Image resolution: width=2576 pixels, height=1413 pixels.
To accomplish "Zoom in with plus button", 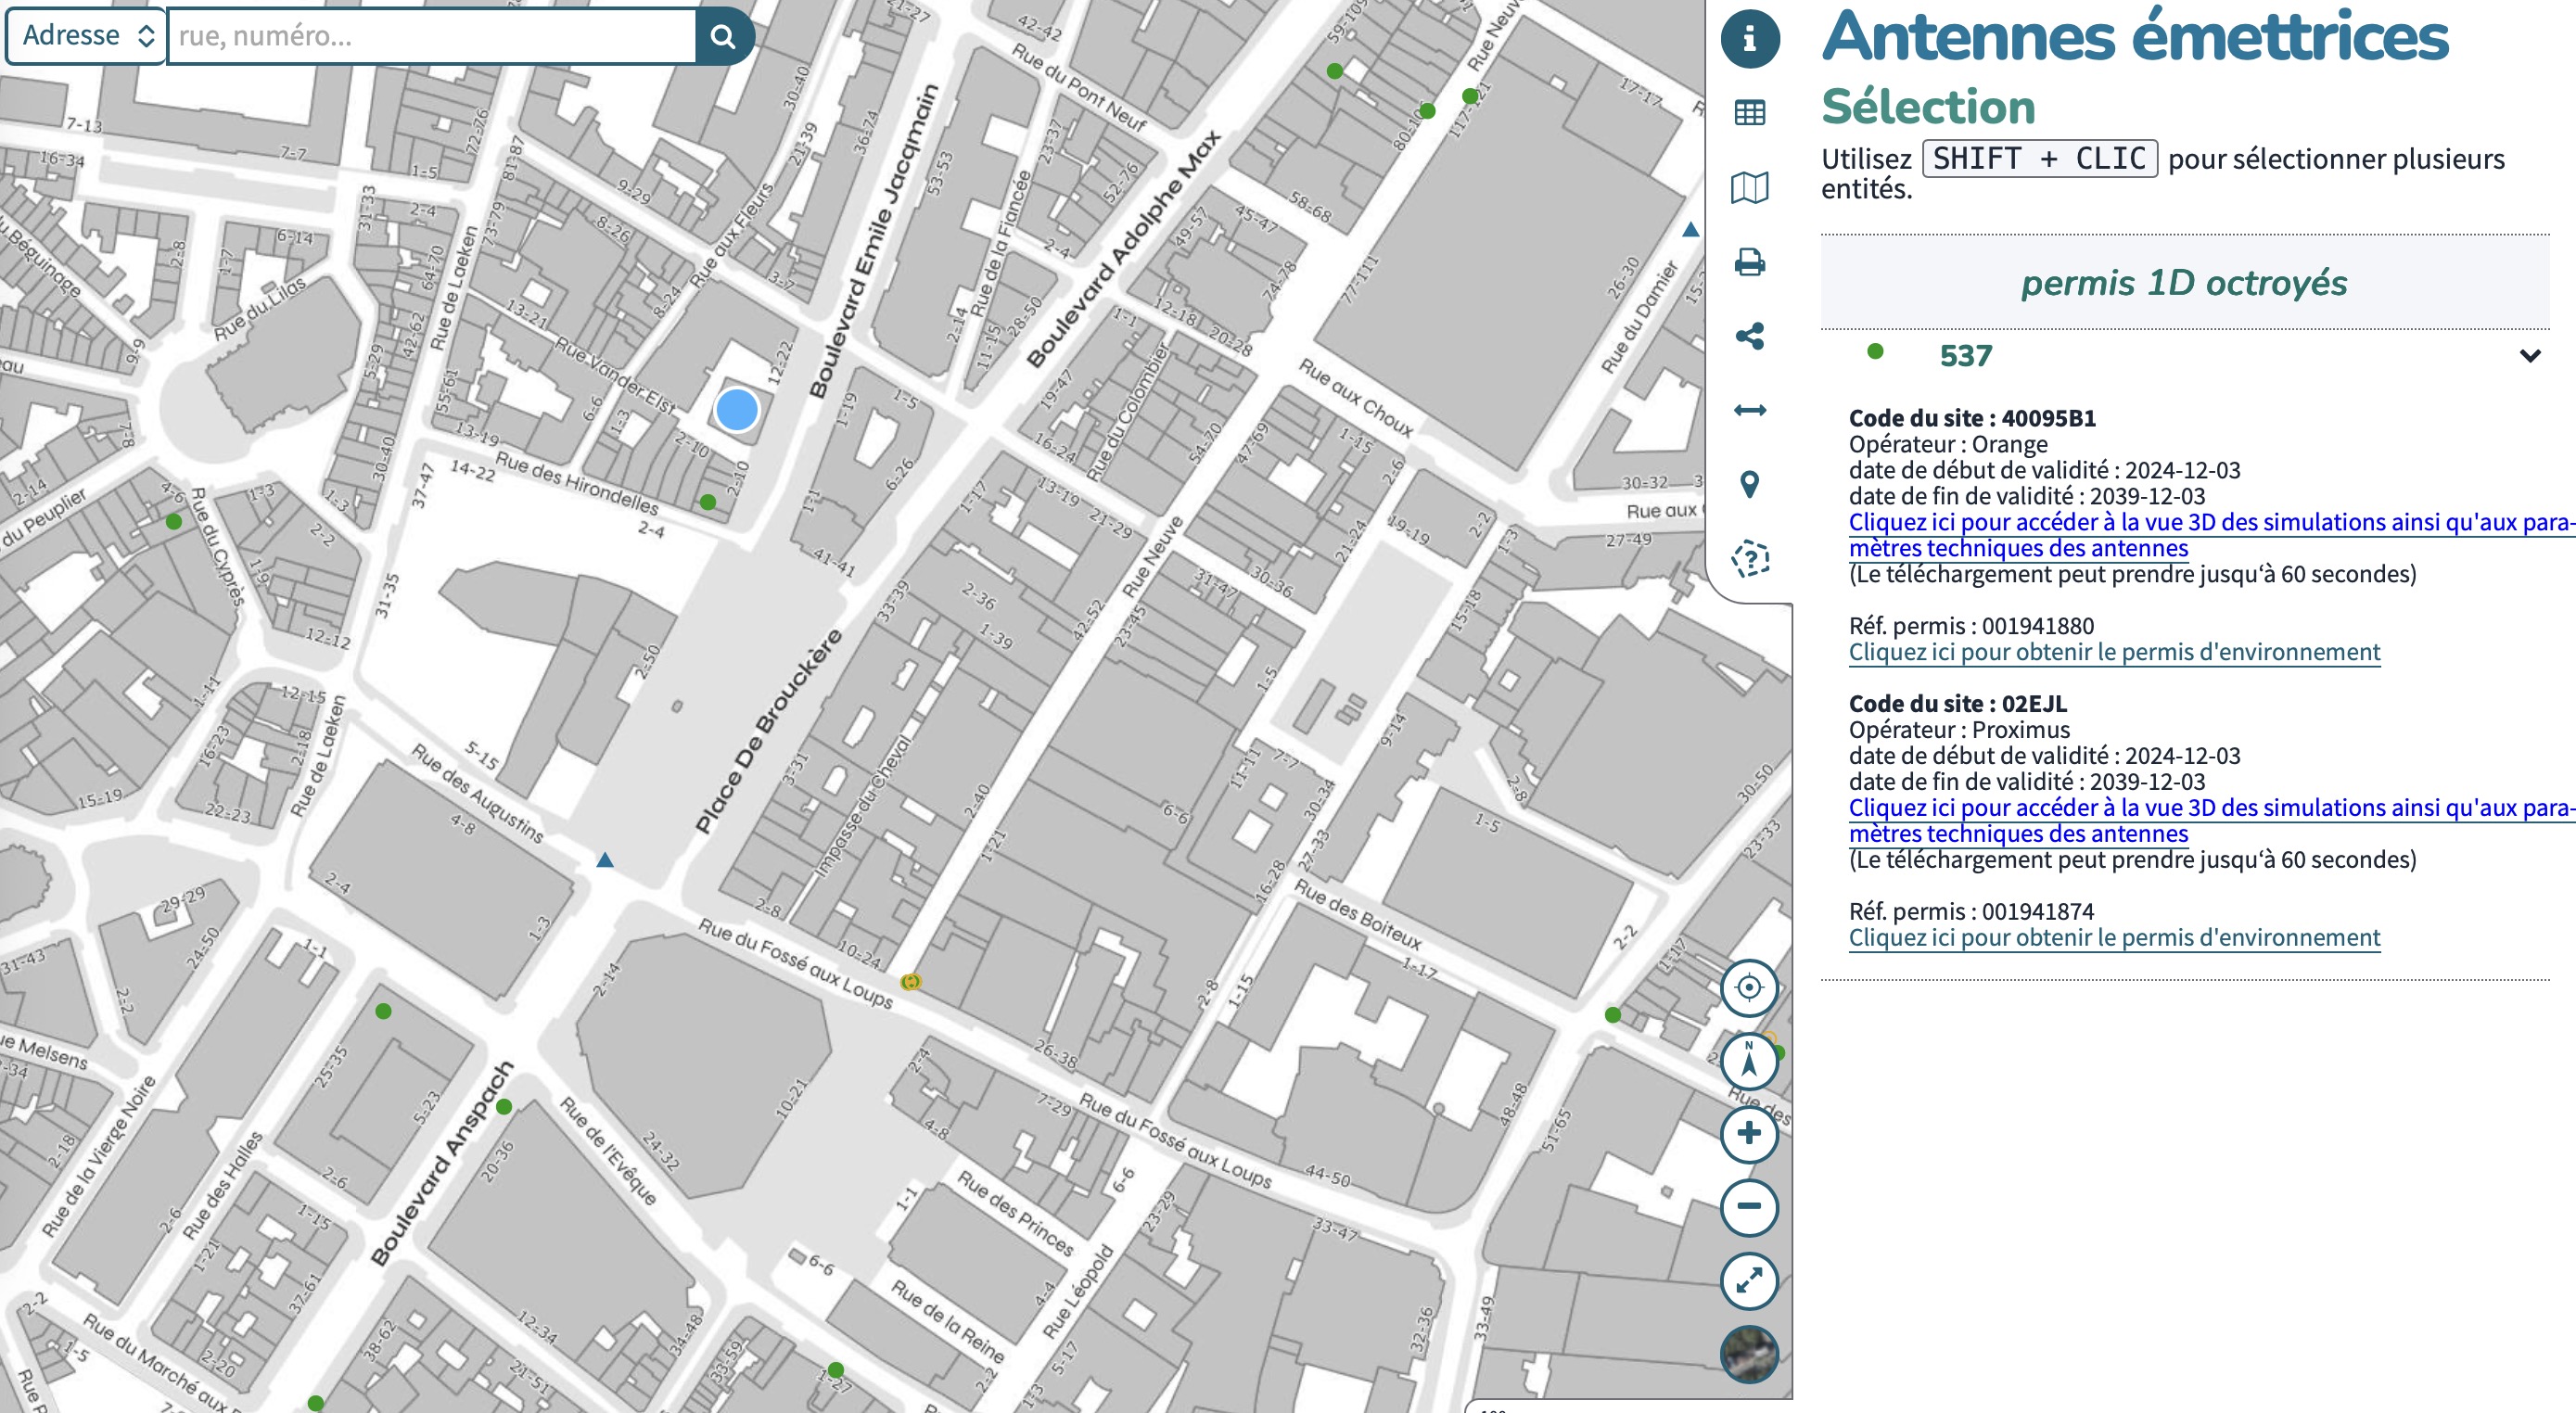I will pos(1748,1133).
